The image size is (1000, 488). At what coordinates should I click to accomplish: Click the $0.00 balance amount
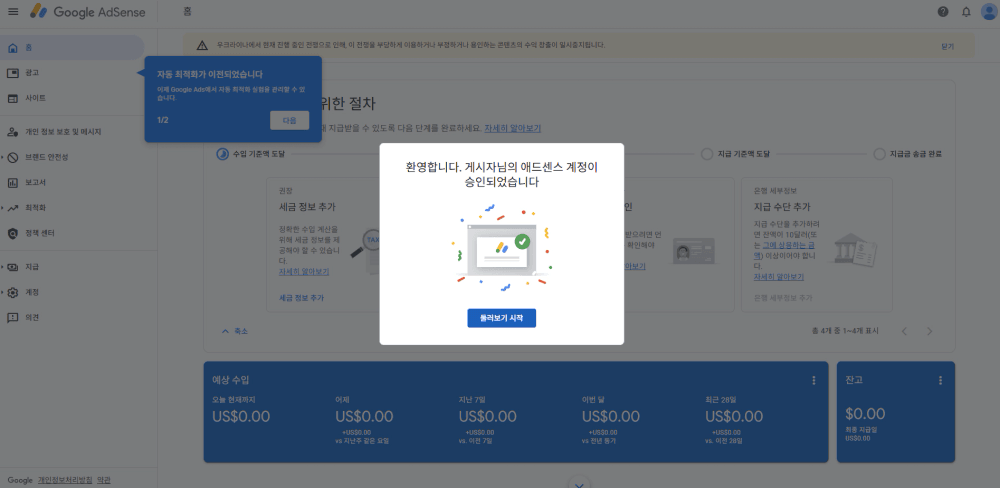point(865,413)
